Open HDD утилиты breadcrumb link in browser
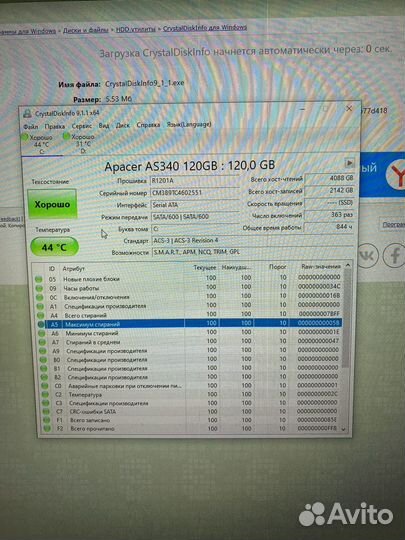The height and width of the screenshot is (540, 405). click(136, 29)
